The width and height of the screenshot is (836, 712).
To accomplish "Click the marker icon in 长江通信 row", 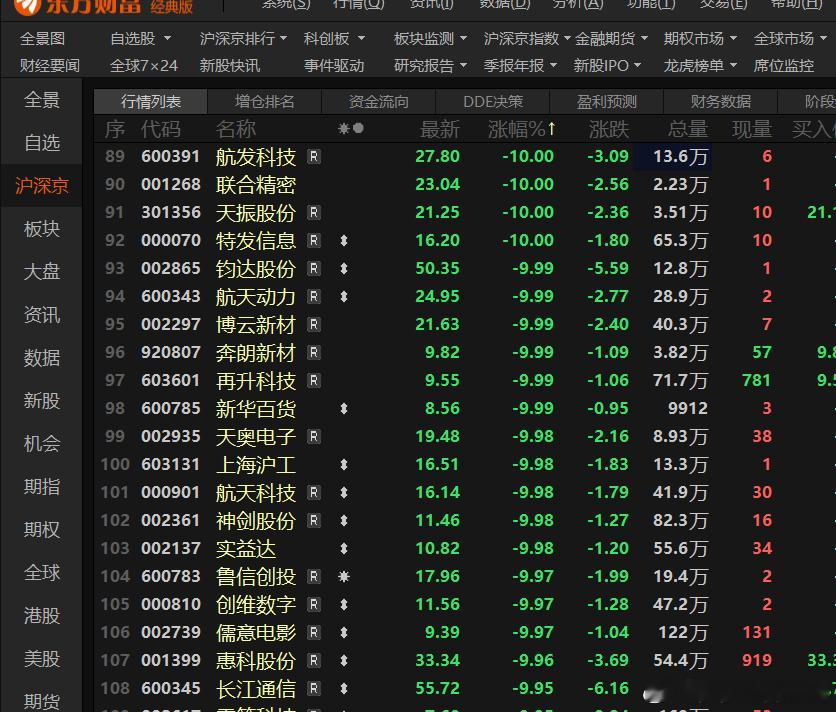I will coord(344,689).
